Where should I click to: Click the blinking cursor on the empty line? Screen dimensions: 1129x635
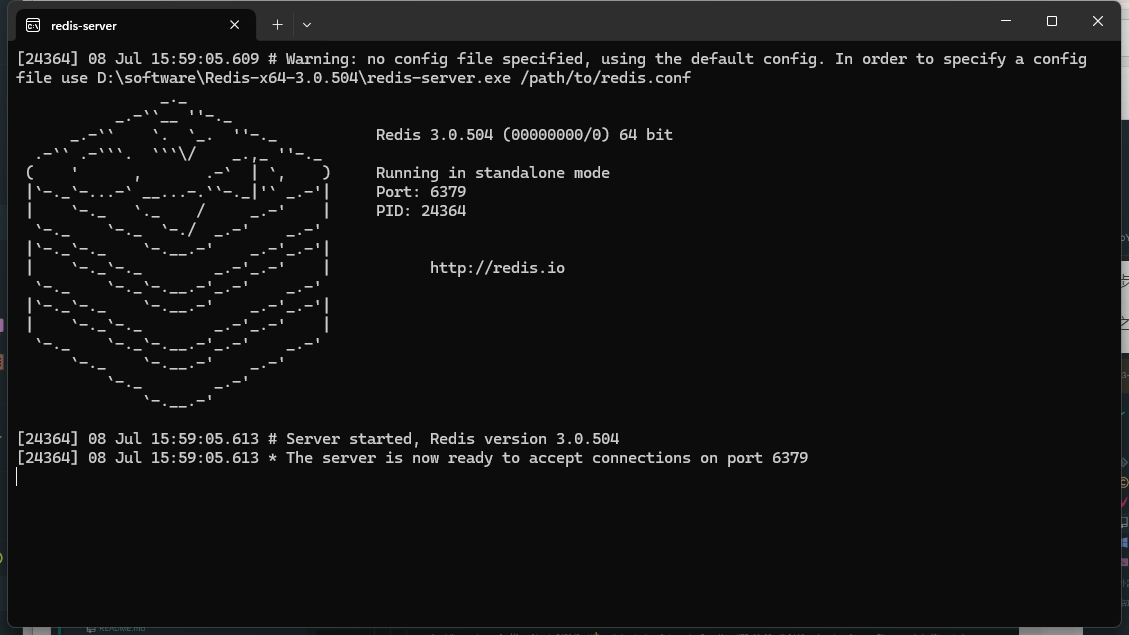pos(17,477)
